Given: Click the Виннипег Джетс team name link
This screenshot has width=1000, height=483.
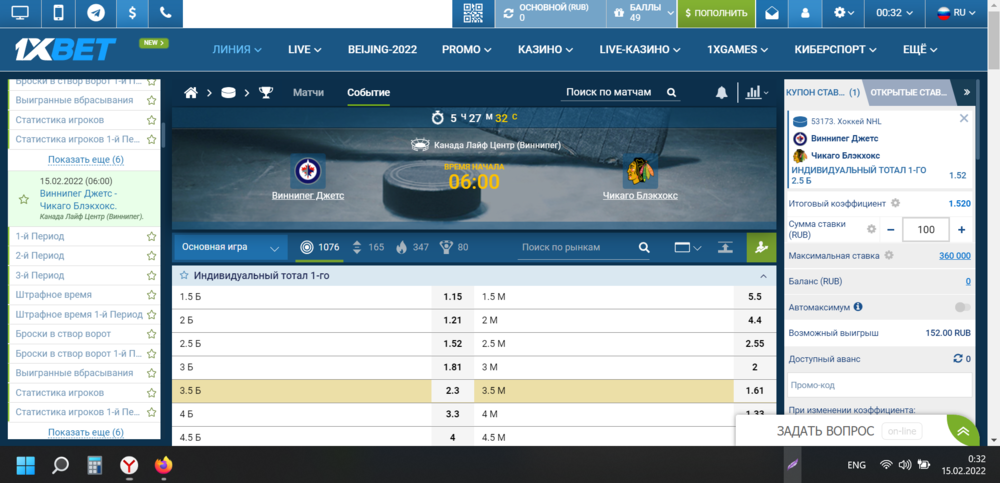Looking at the screenshot, I should 307,195.
